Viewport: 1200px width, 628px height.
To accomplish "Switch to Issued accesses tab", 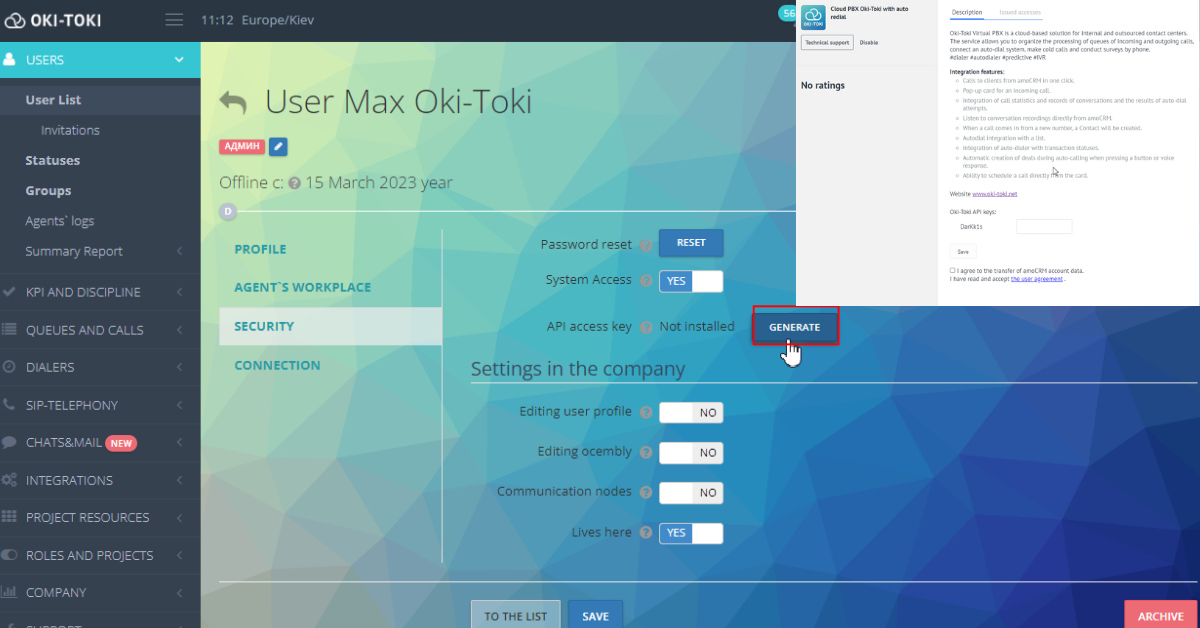I will tap(1020, 12).
